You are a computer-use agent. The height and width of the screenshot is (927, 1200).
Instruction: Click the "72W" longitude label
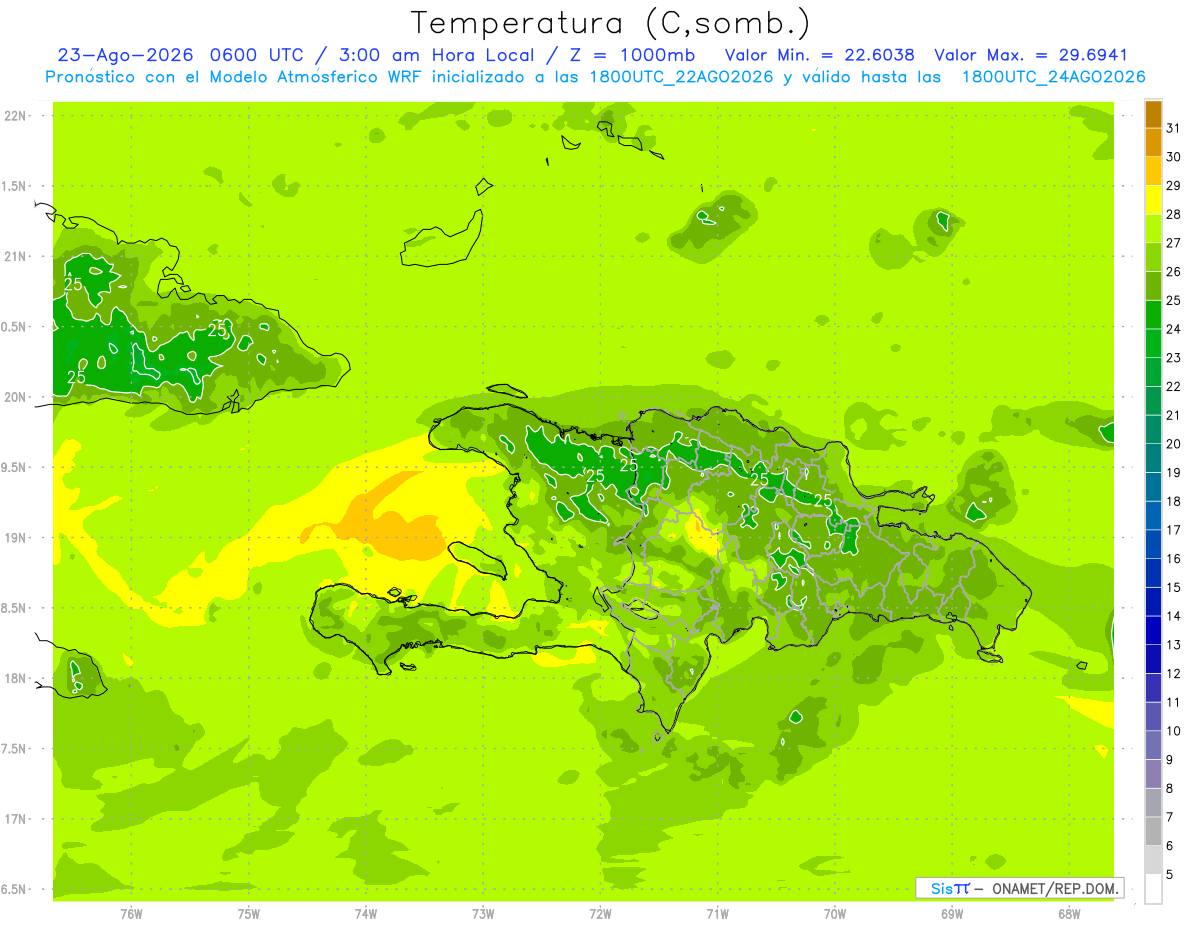click(x=600, y=913)
